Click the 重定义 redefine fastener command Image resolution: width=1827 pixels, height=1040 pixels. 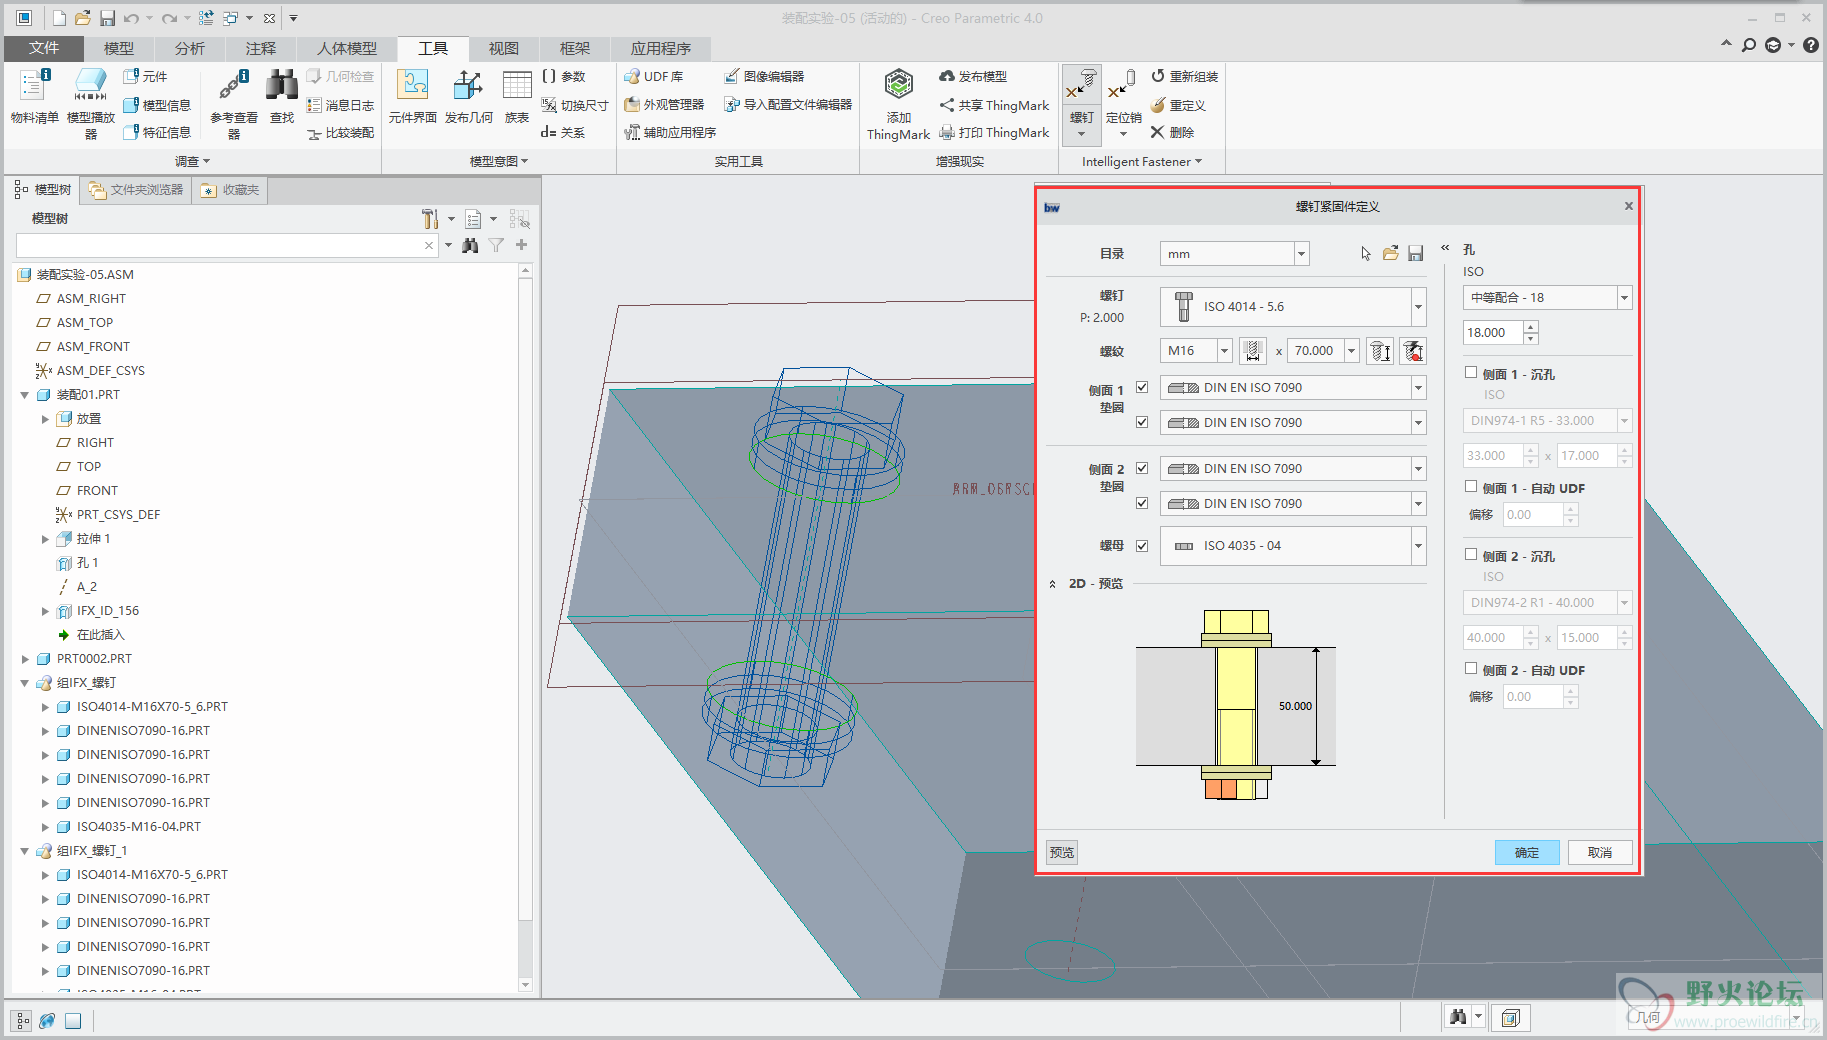point(1178,104)
